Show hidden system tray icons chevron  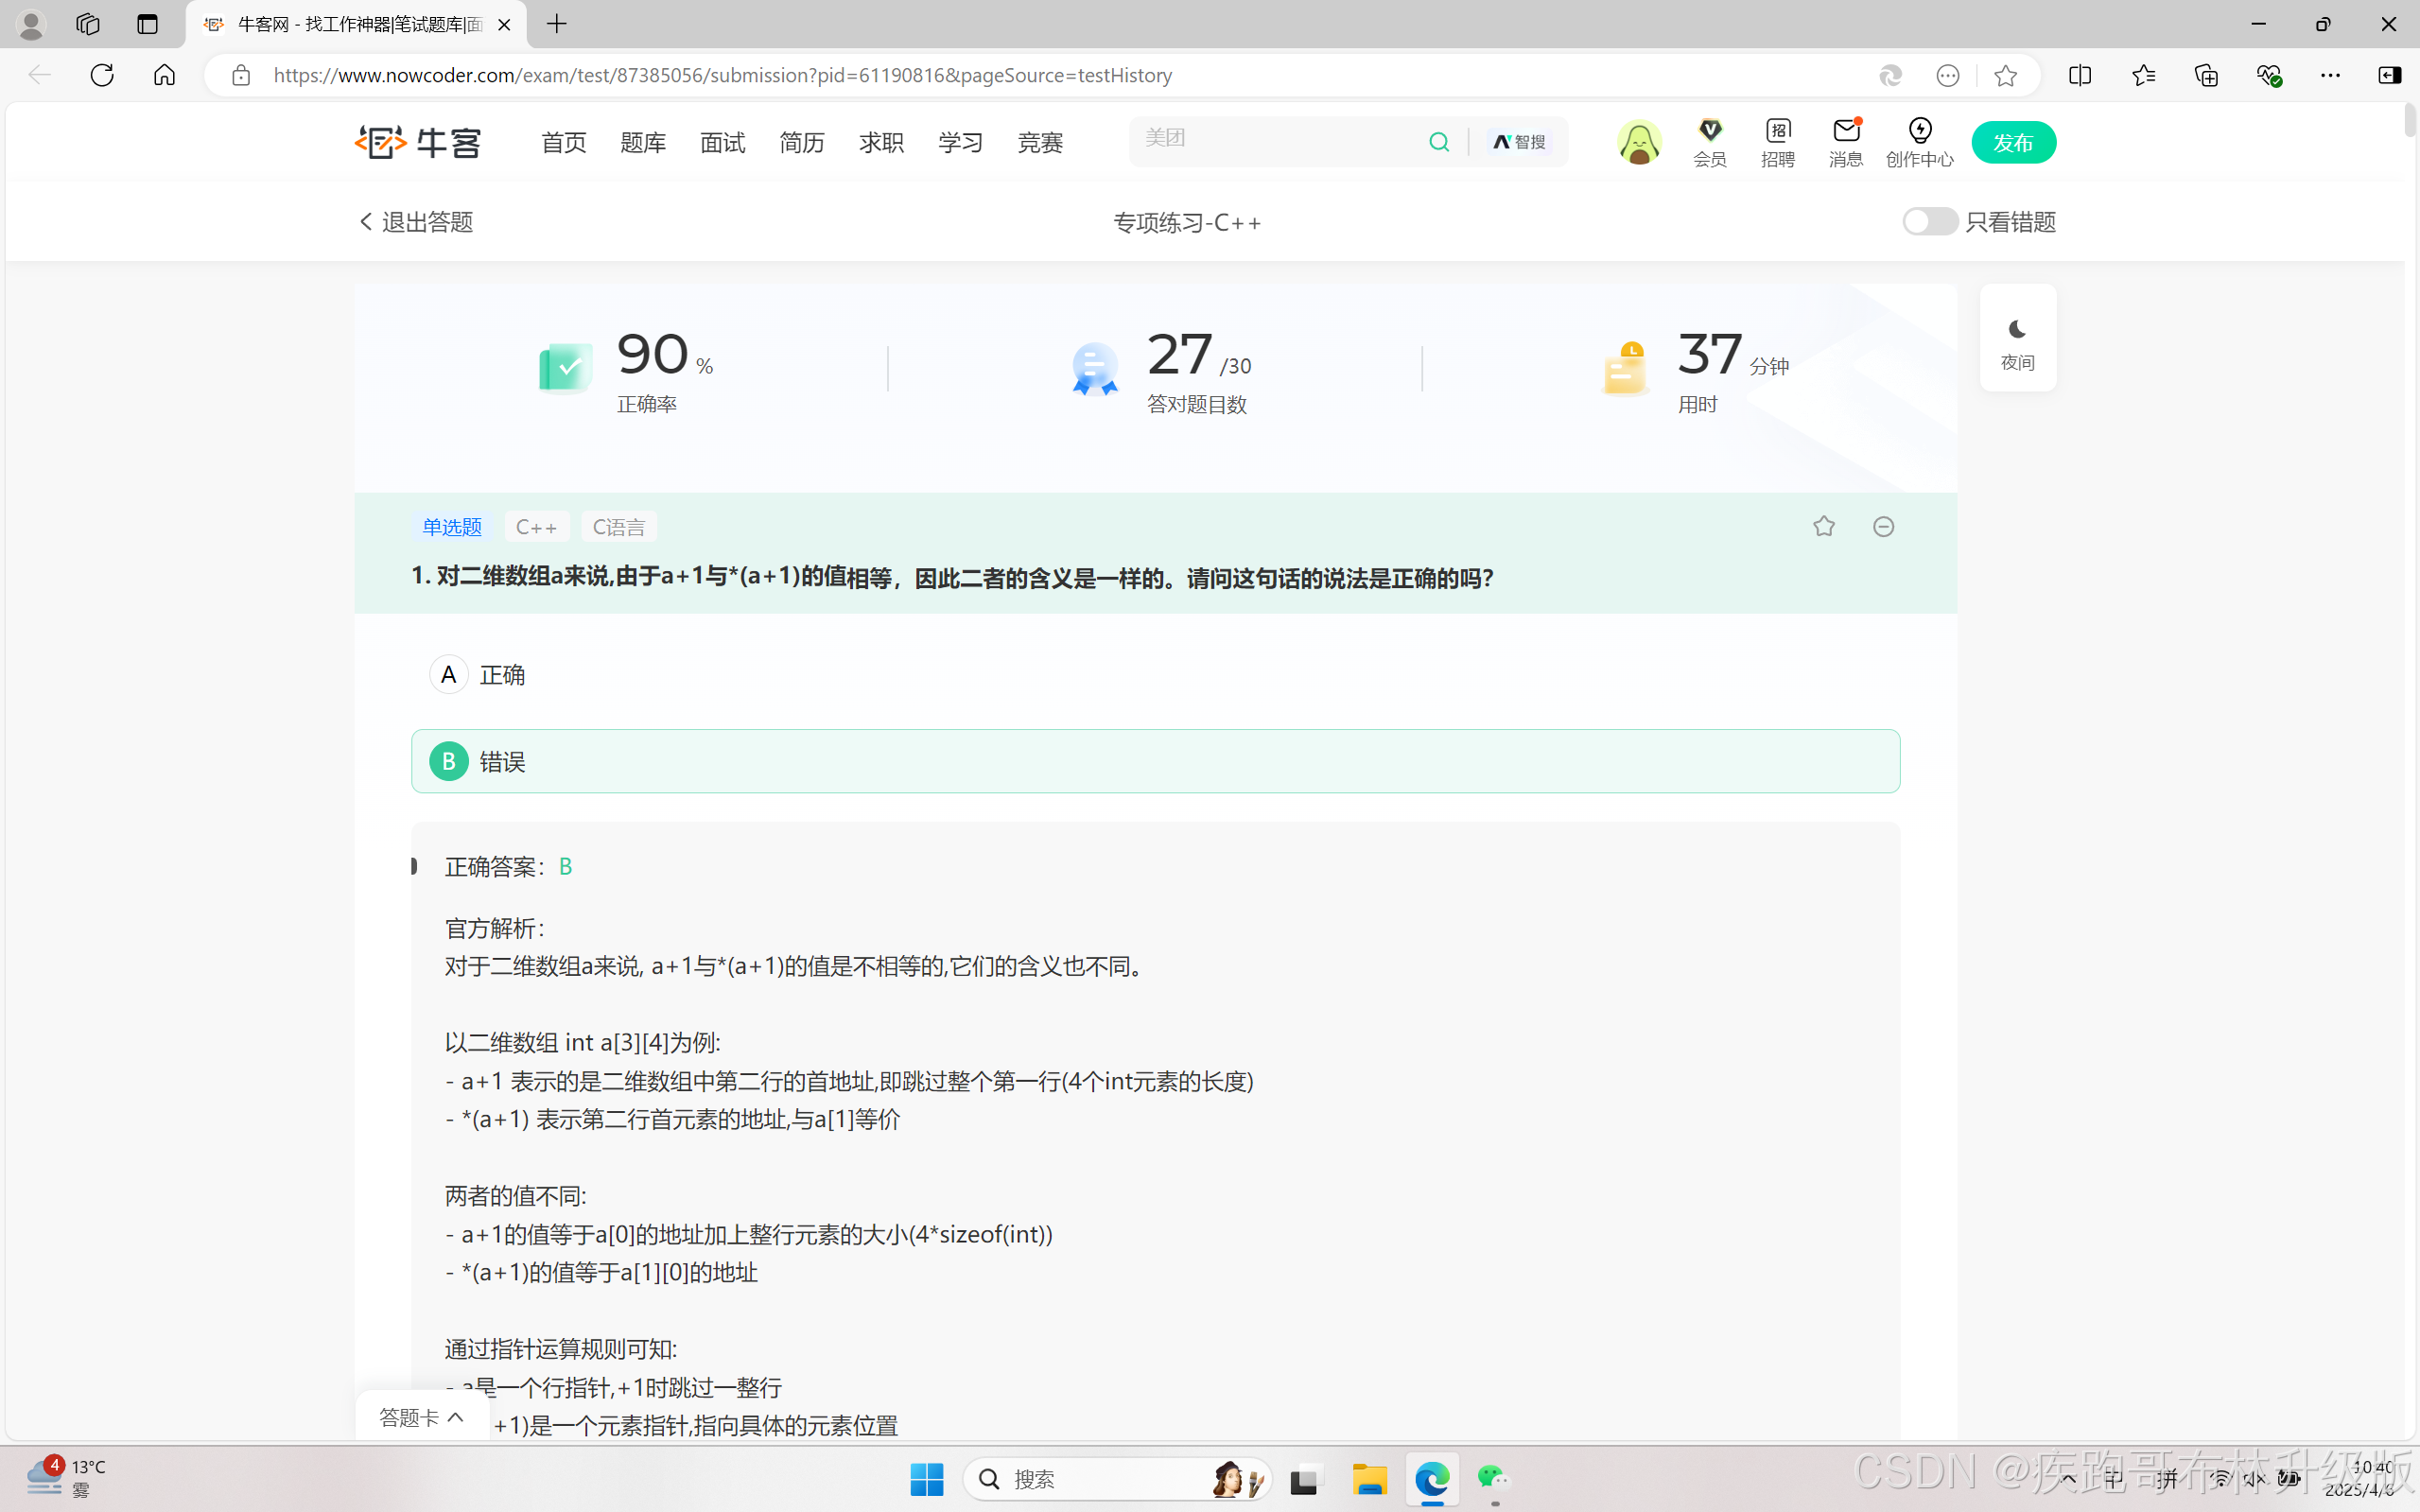[2068, 1478]
